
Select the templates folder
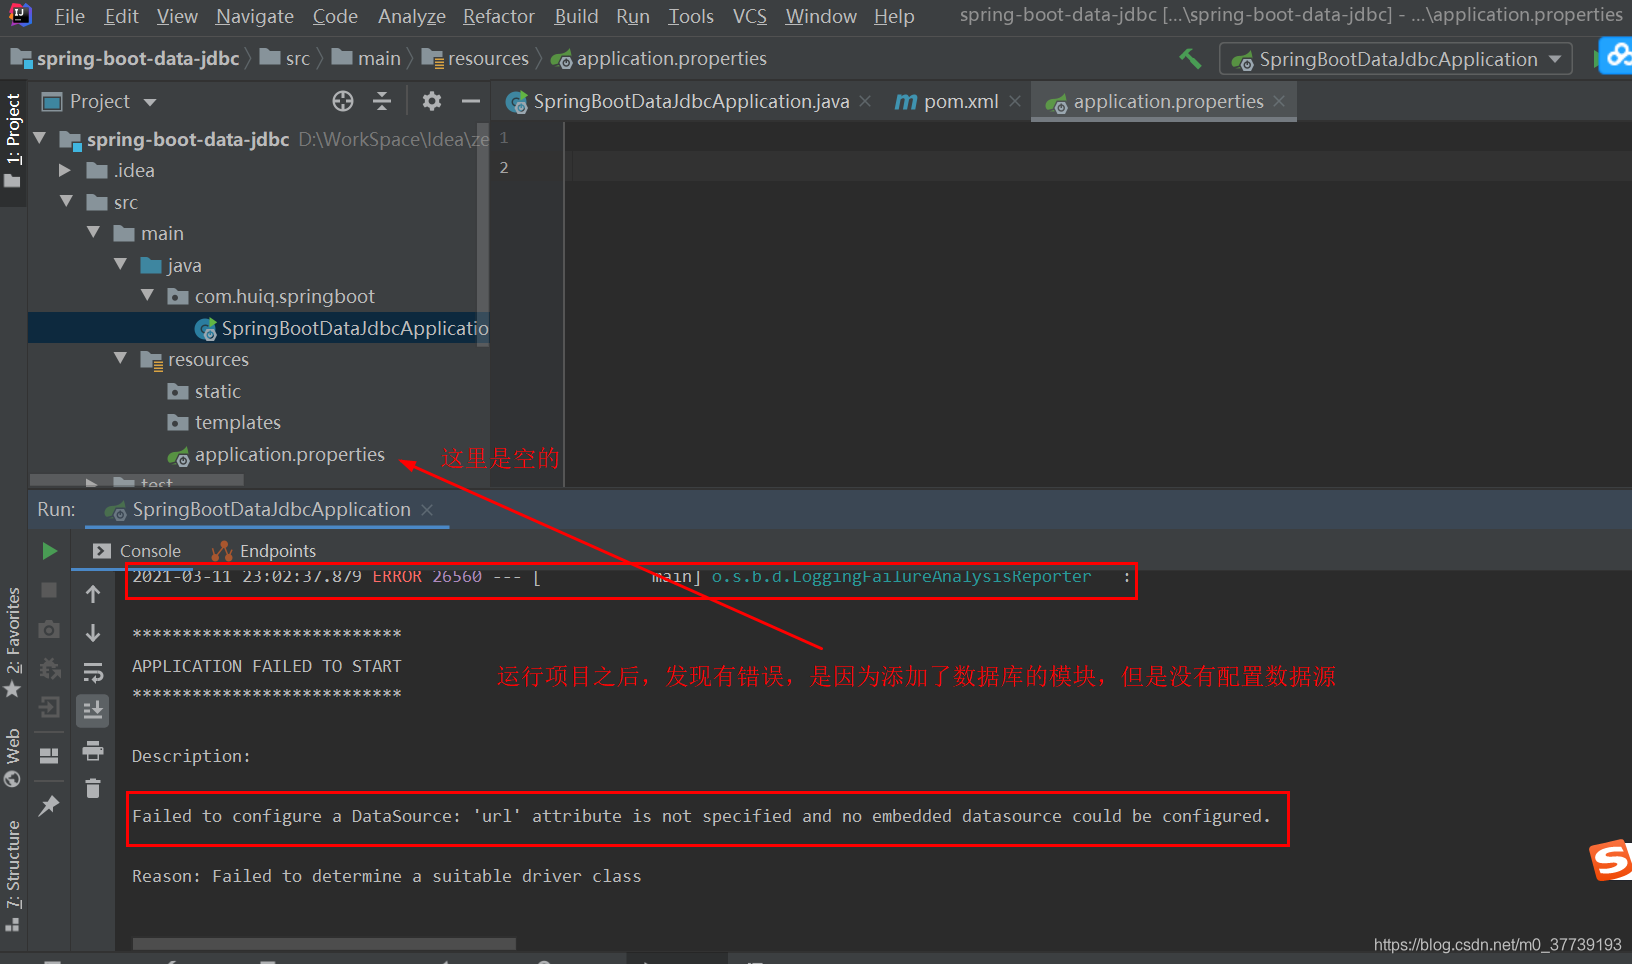tap(225, 422)
